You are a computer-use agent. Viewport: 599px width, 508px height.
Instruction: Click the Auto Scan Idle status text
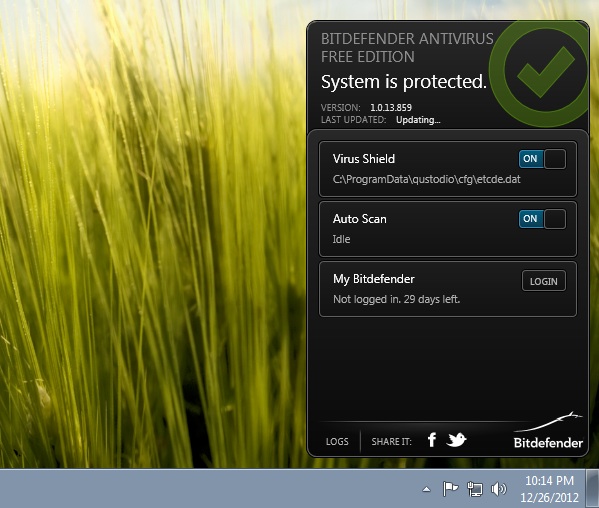[x=341, y=239]
